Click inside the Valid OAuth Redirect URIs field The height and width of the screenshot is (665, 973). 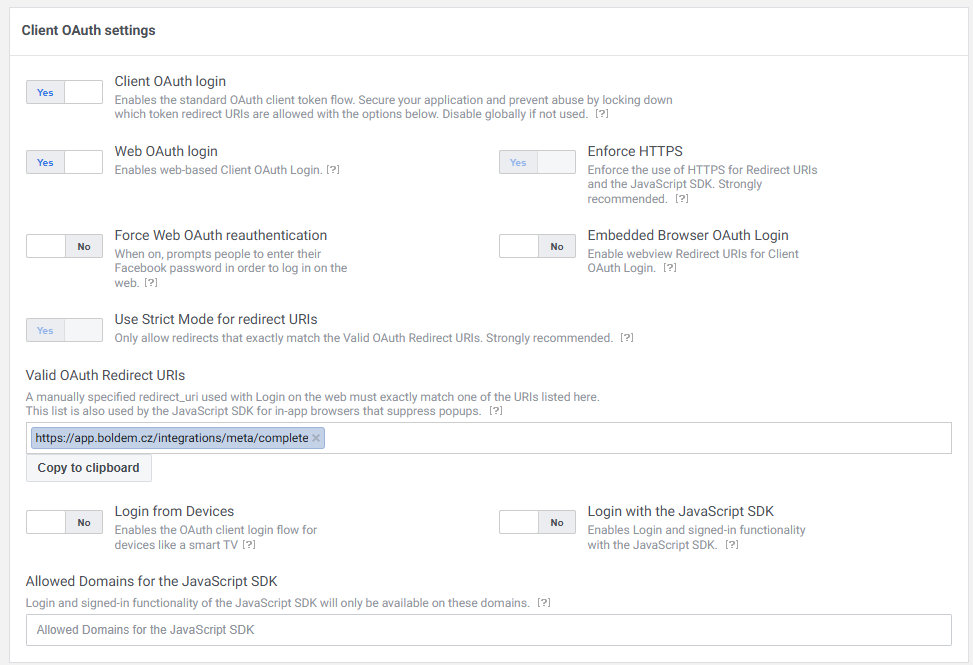[x=638, y=438]
